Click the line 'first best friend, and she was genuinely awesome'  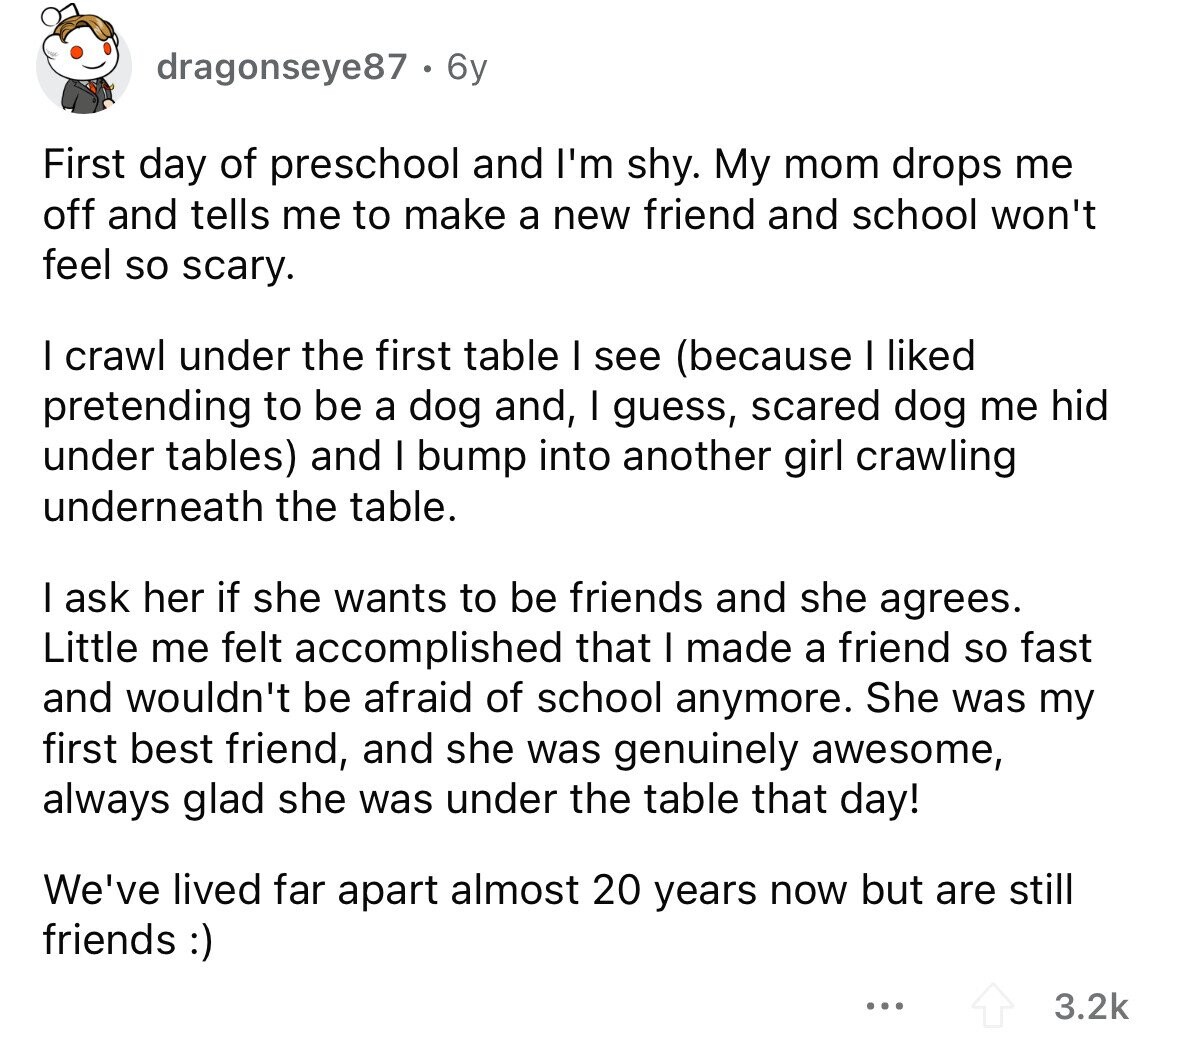(x=523, y=750)
